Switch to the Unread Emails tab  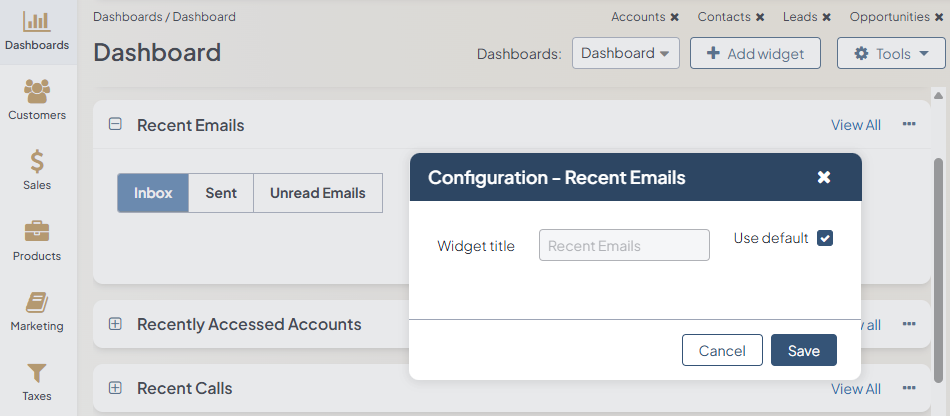tap(317, 193)
